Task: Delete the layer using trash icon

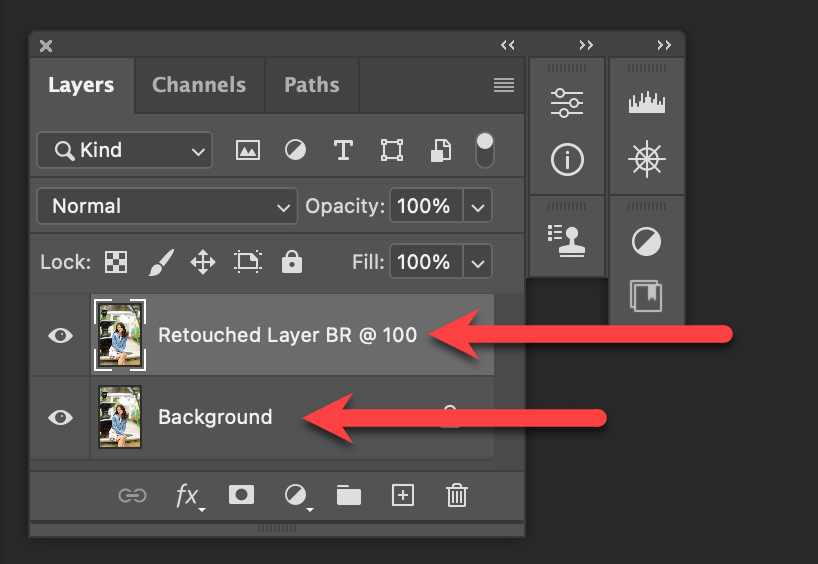Action: pyautogui.click(x=457, y=495)
